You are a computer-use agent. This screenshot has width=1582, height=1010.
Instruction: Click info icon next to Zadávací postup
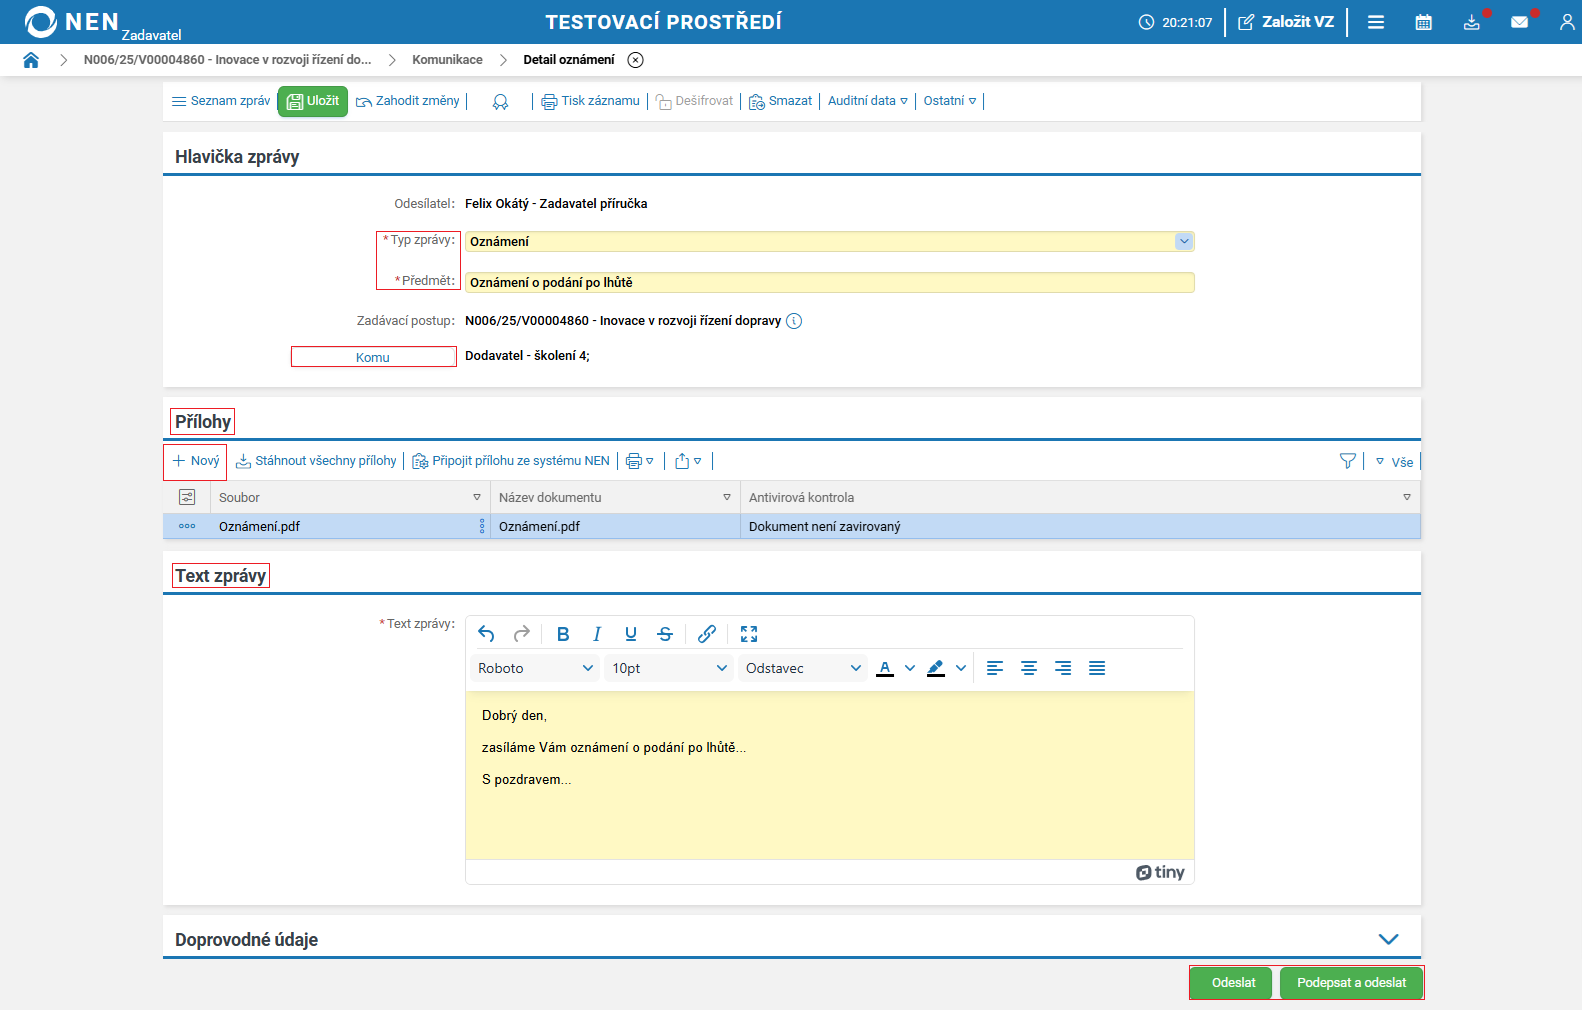pyautogui.click(x=794, y=321)
